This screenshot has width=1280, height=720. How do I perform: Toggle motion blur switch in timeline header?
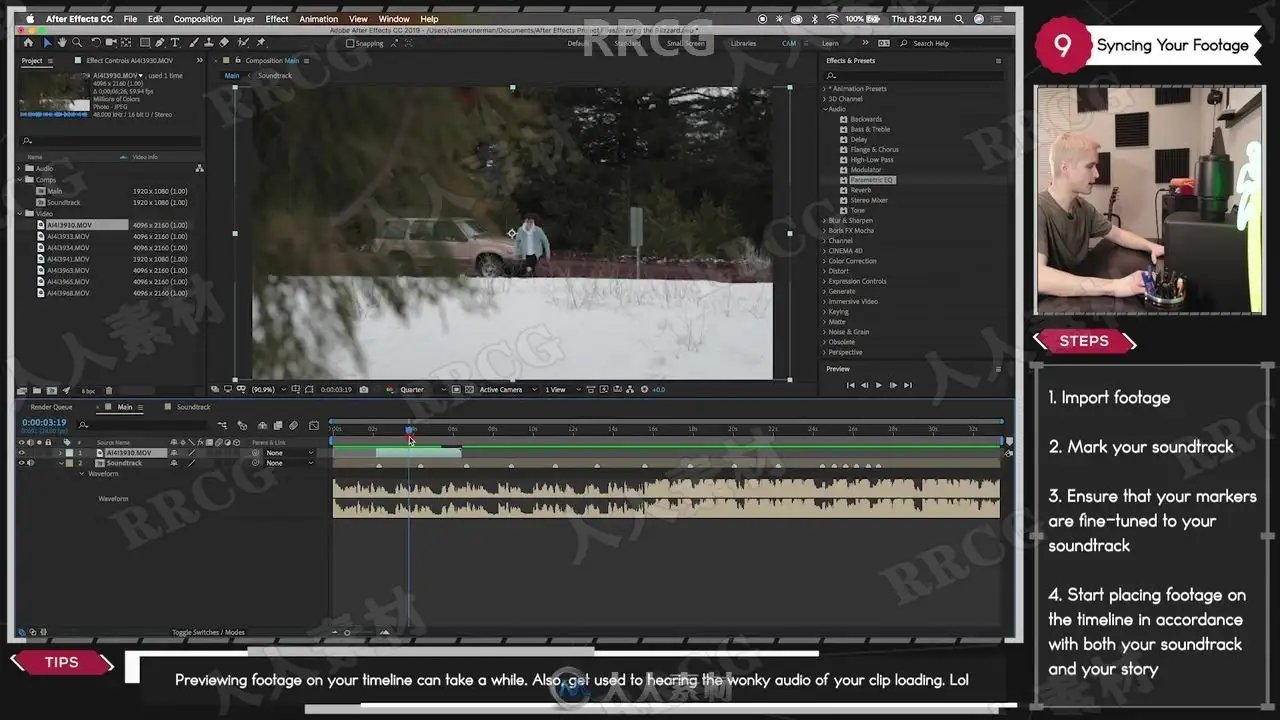(x=293, y=426)
